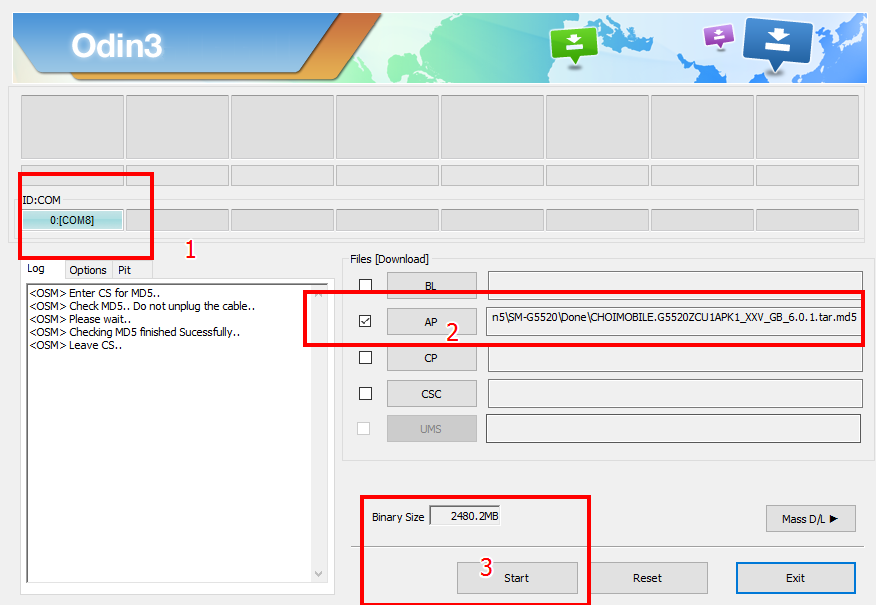
Task: Click the Odin3 logo in banner
Action: (x=117, y=46)
